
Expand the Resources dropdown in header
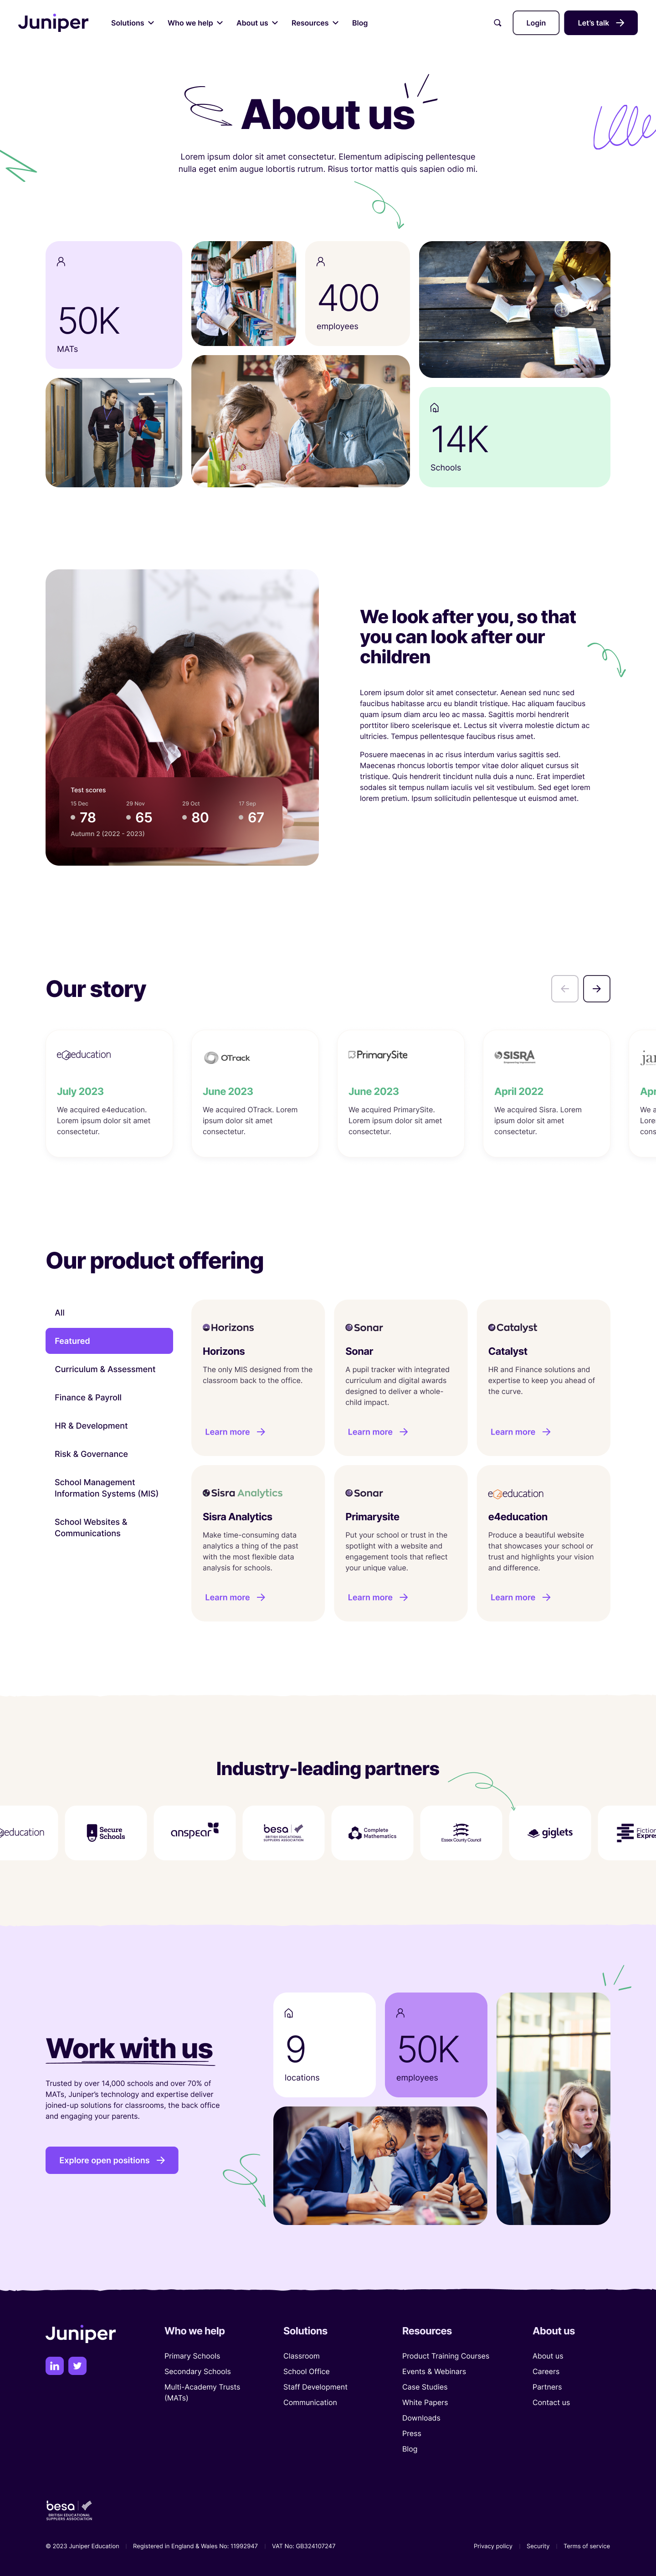coord(314,23)
